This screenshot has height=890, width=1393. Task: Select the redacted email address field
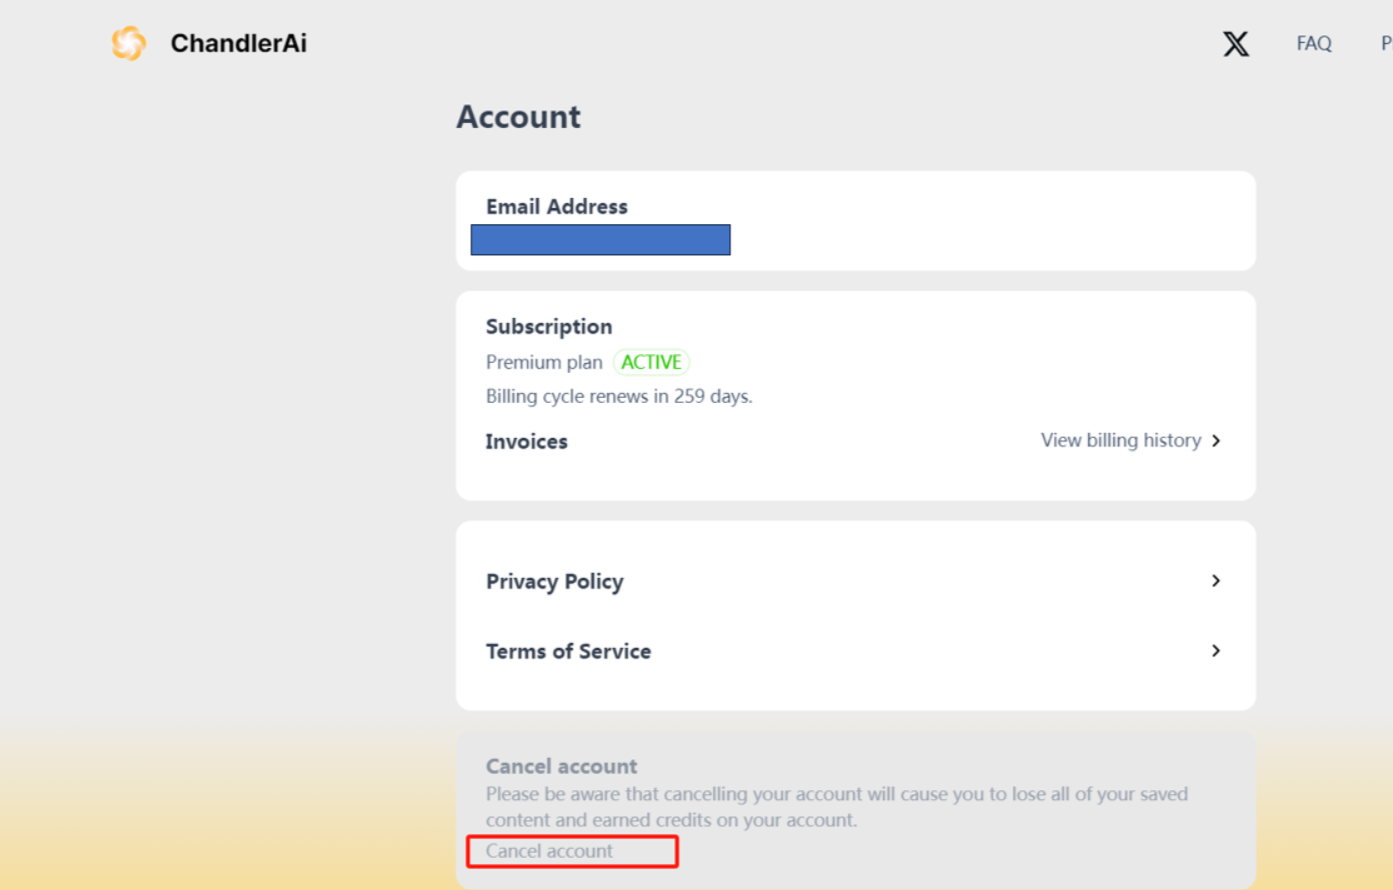600,240
